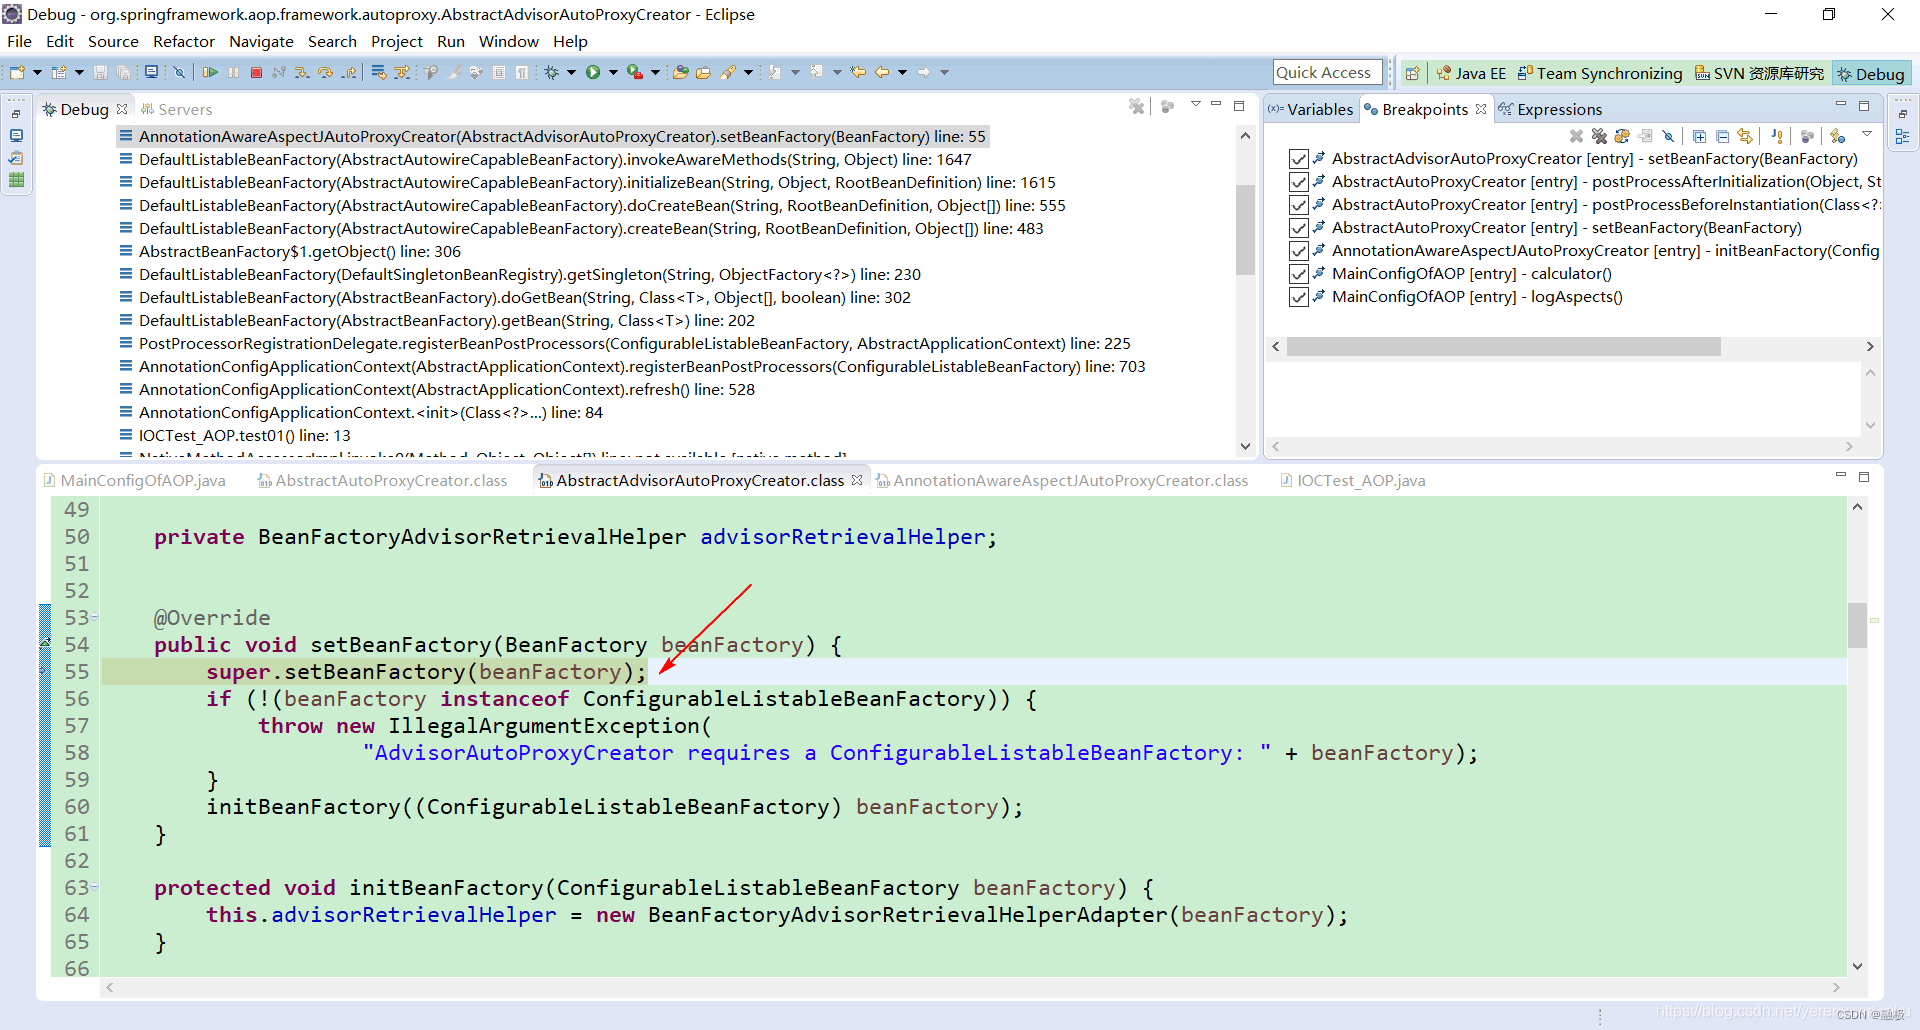Click the Suspend icon in toolbar
This screenshot has height=1030, width=1920.
[x=233, y=72]
